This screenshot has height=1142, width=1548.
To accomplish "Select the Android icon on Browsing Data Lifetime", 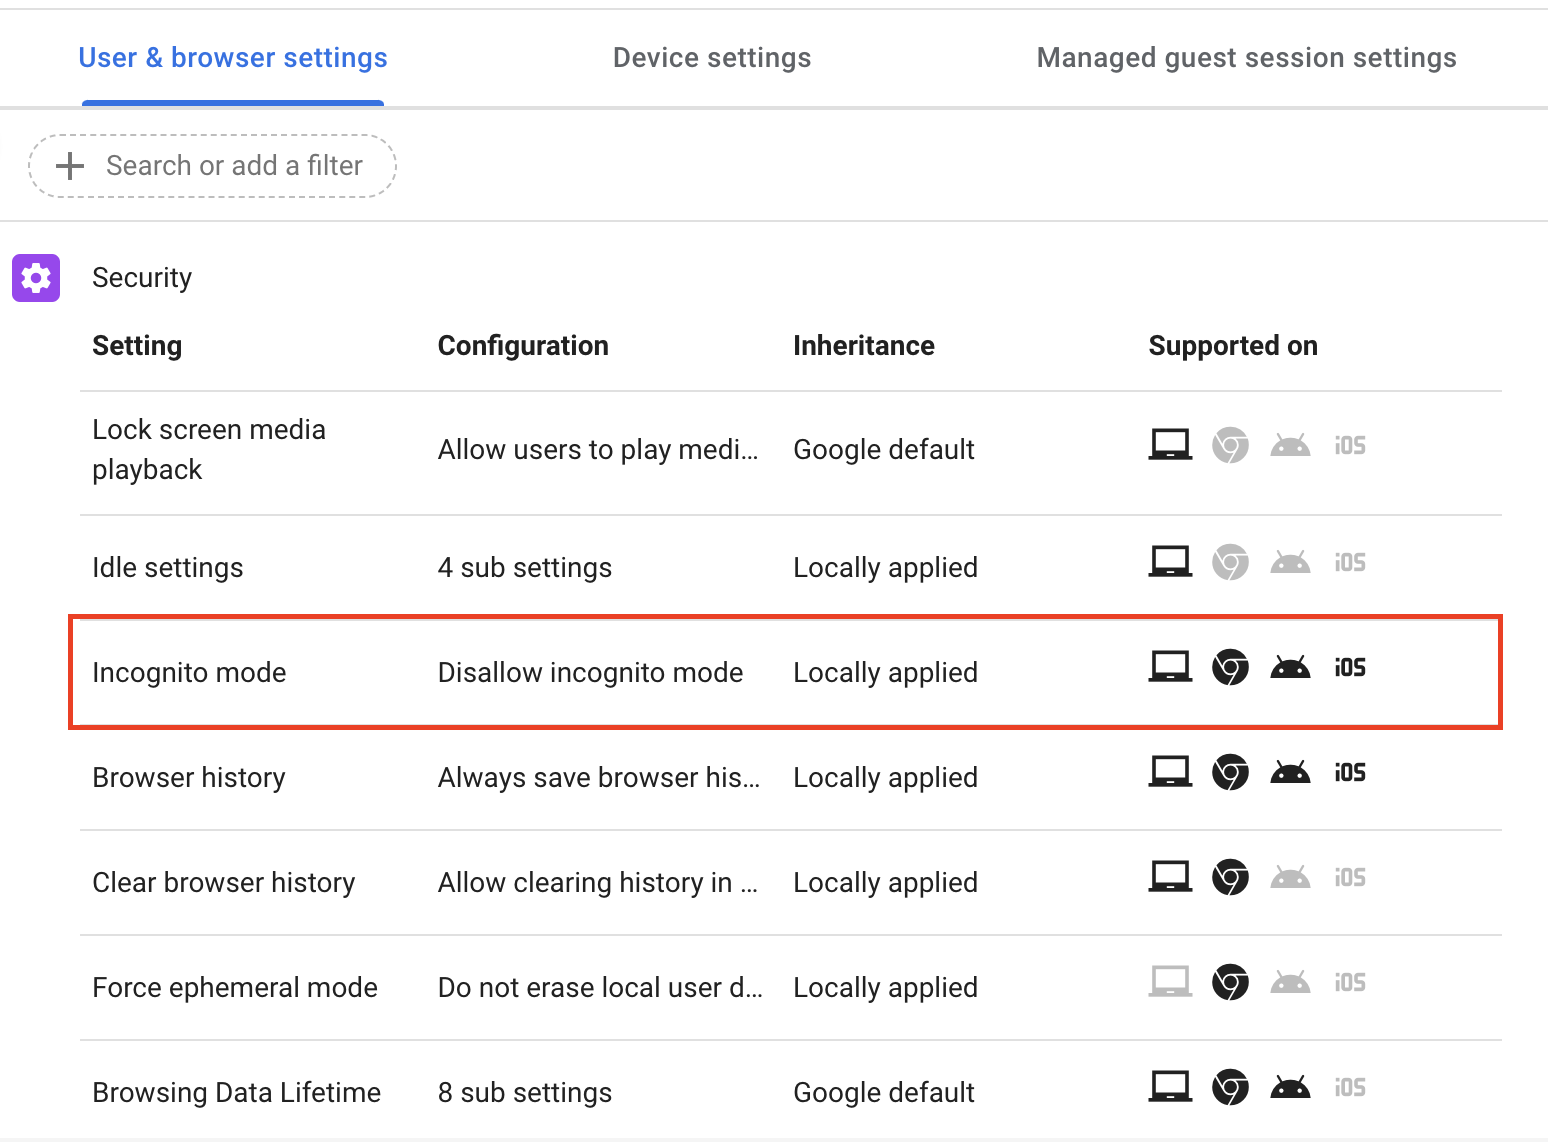I will pos(1290,1086).
